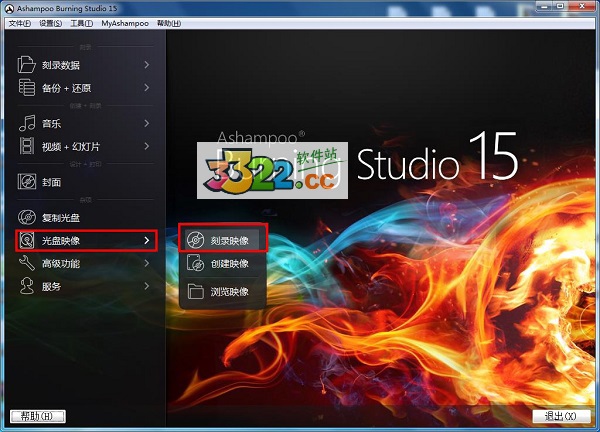Click the 视频 + 幻灯片 film strip icon
Viewport: 600px width, 432px height.
click(x=27, y=146)
